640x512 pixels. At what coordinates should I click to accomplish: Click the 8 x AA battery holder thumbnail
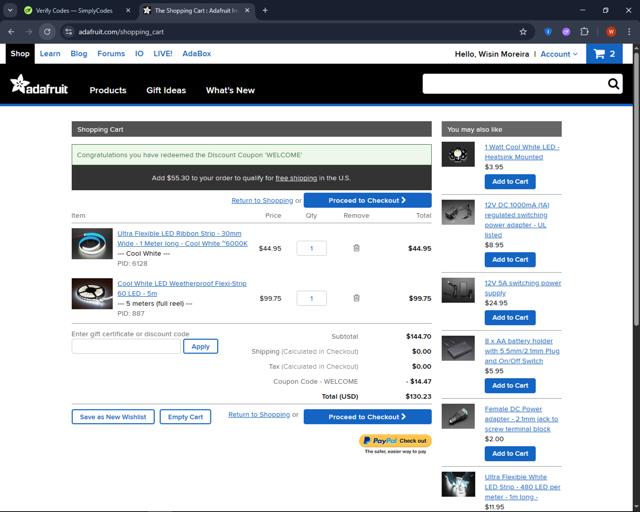(x=458, y=348)
